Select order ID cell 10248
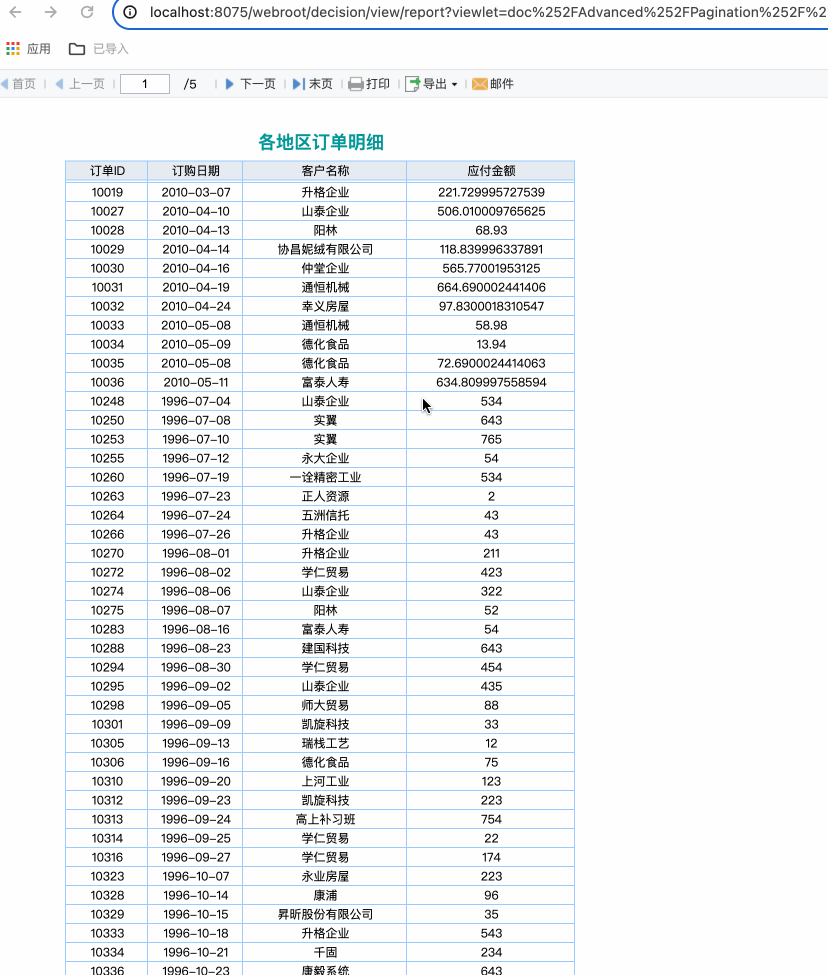This screenshot has height=975, width=828. coord(107,401)
